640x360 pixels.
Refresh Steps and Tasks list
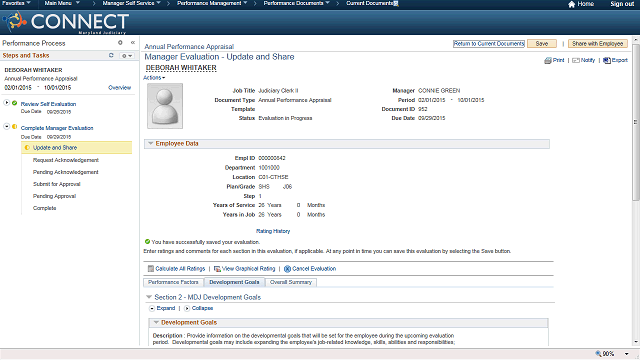pos(111,55)
